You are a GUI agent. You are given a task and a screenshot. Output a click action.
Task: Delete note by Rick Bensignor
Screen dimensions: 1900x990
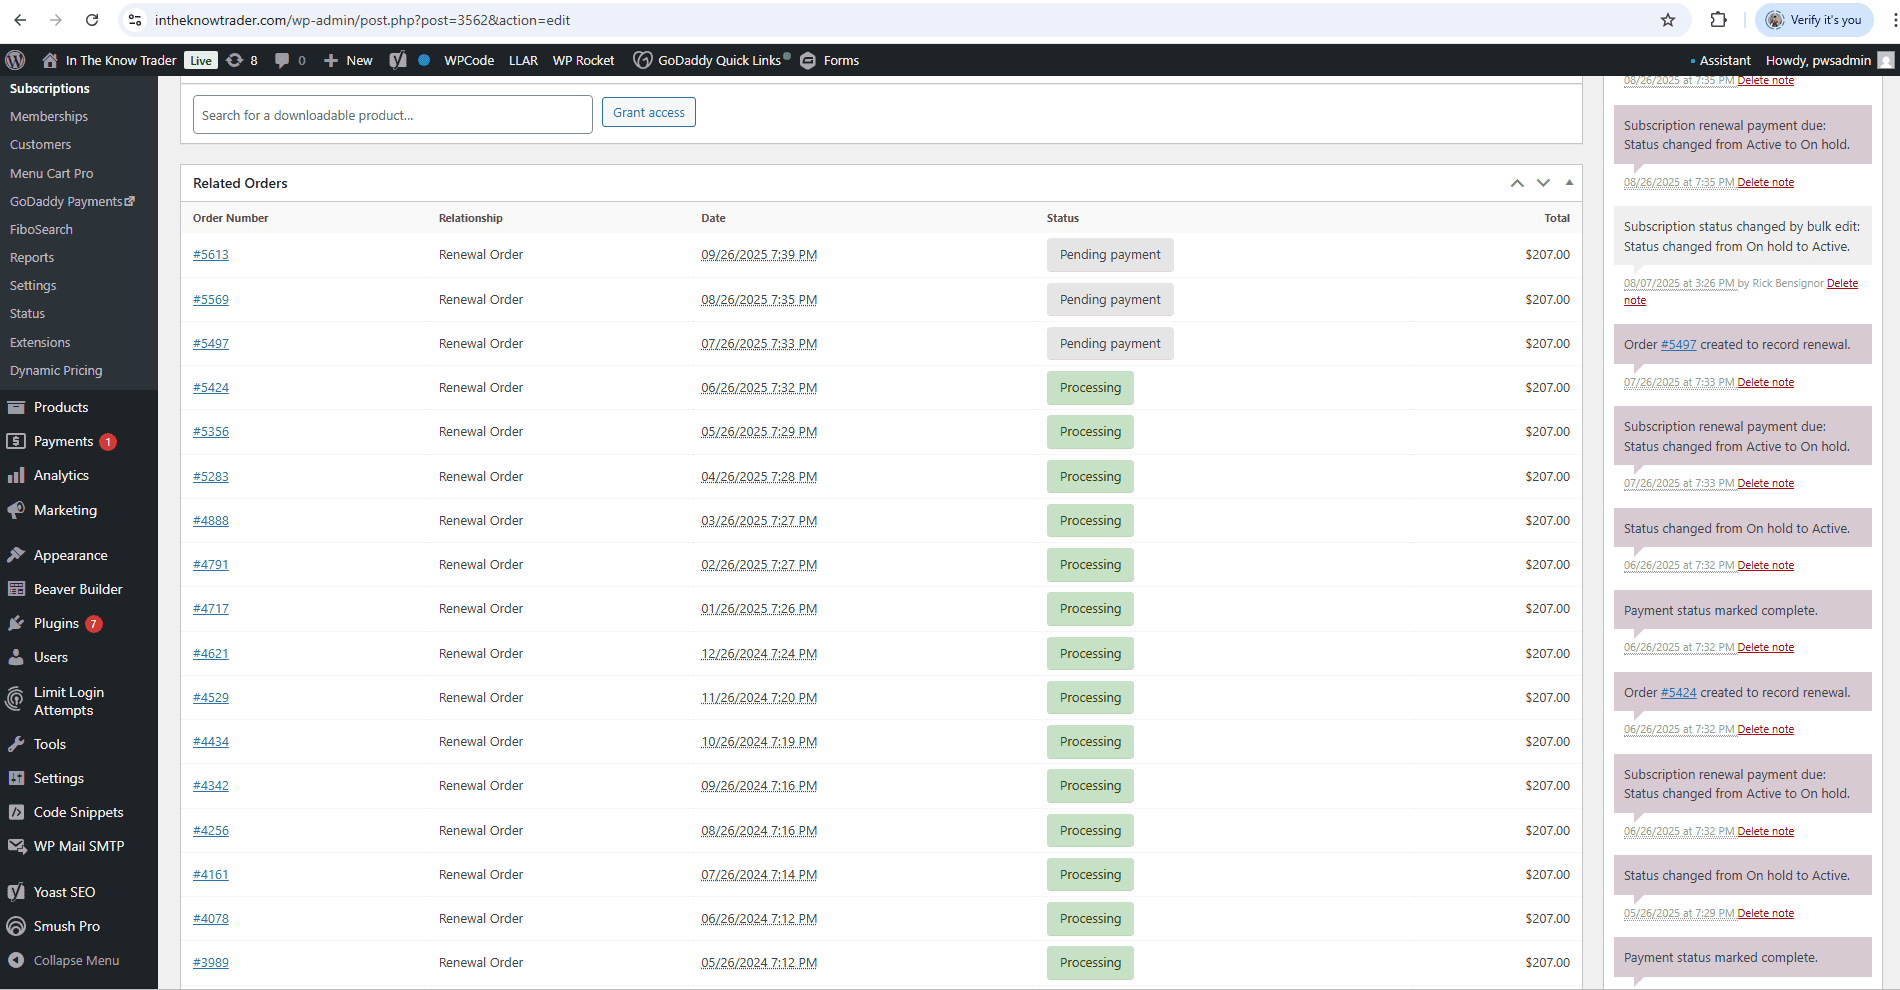(1842, 283)
